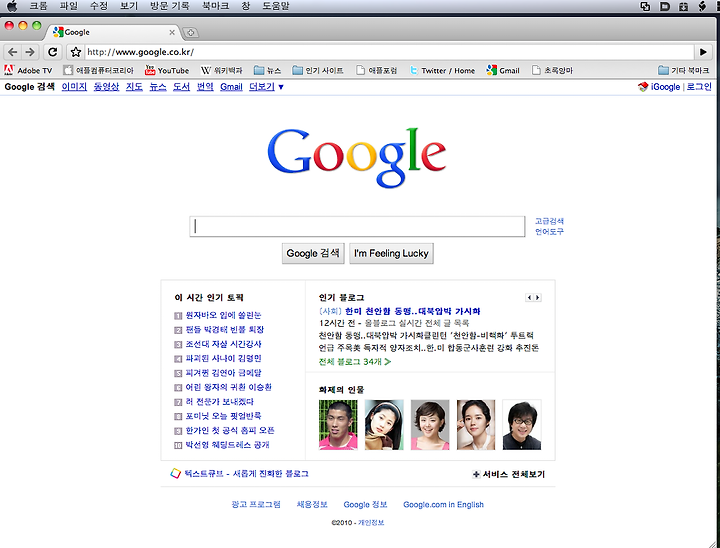Open the 번역 link in top navigation
Viewport: 720px width, 548px height.
(x=205, y=87)
